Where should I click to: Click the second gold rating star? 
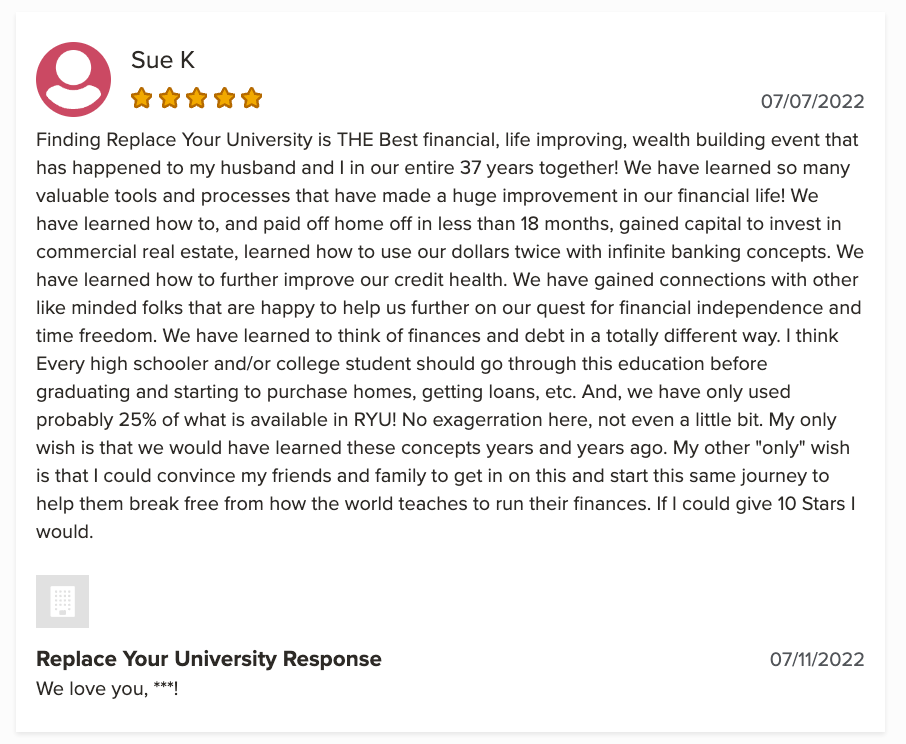tap(169, 98)
